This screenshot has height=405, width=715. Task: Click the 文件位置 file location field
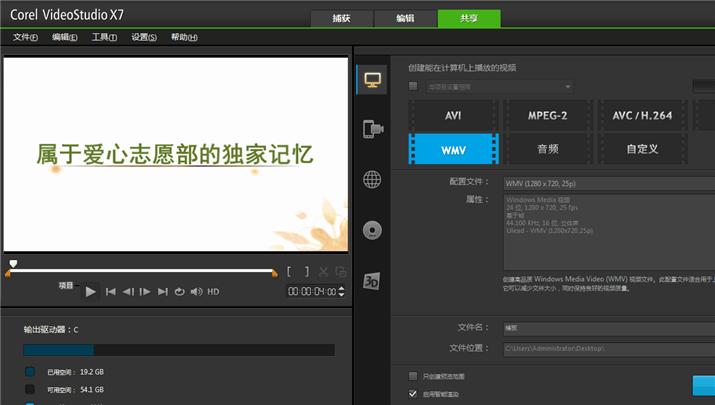point(609,348)
